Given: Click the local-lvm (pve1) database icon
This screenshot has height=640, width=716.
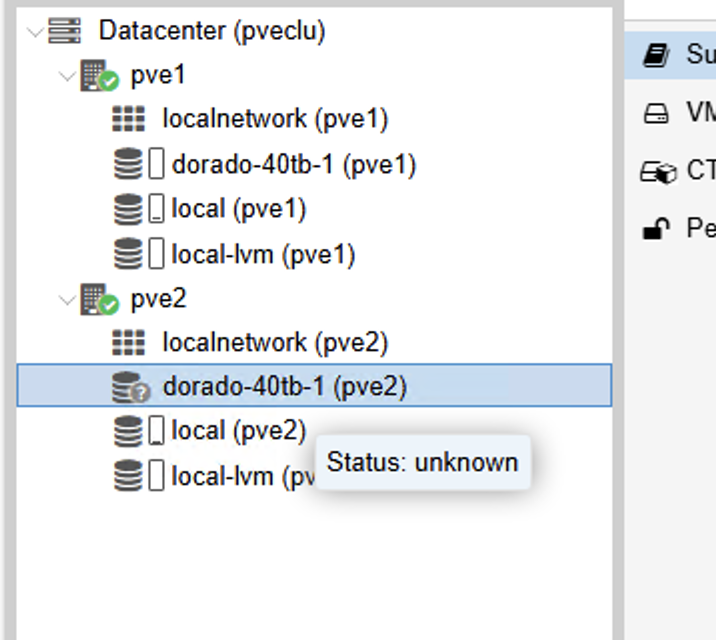Looking at the screenshot, I should click(128, 253).
